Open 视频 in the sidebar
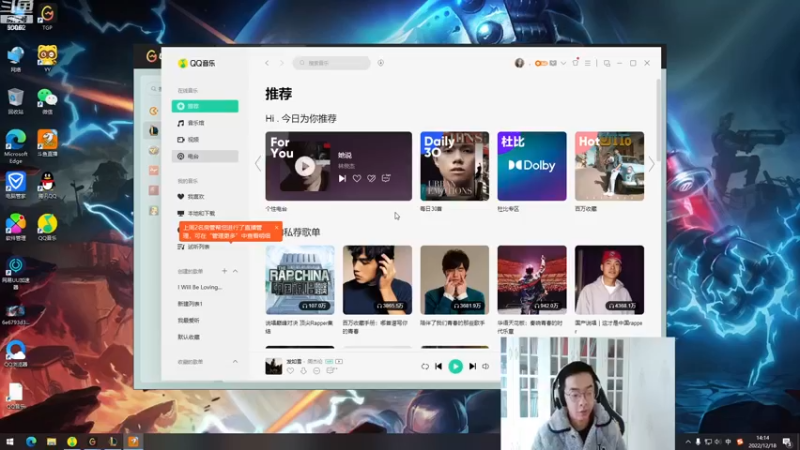This screenshot has width=800, height=450. pos(205,139)
